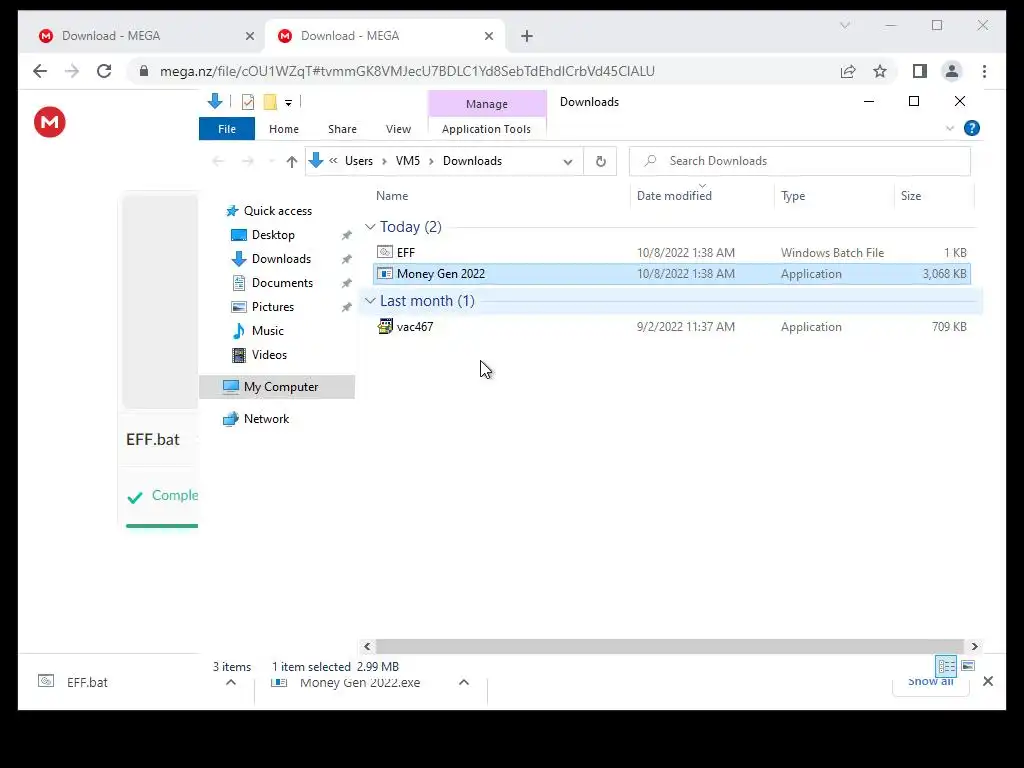Viewport: 1024px width, 768px height.
Task: Open Videos in the navigation pane
Action: pyautogui.click(x=269, y=355)
